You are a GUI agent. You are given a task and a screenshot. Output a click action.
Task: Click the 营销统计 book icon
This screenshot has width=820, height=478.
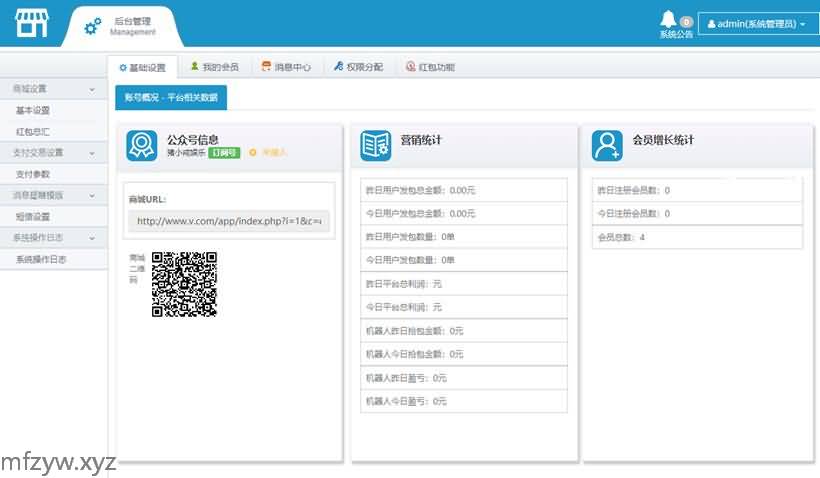(x=375, y=146)
